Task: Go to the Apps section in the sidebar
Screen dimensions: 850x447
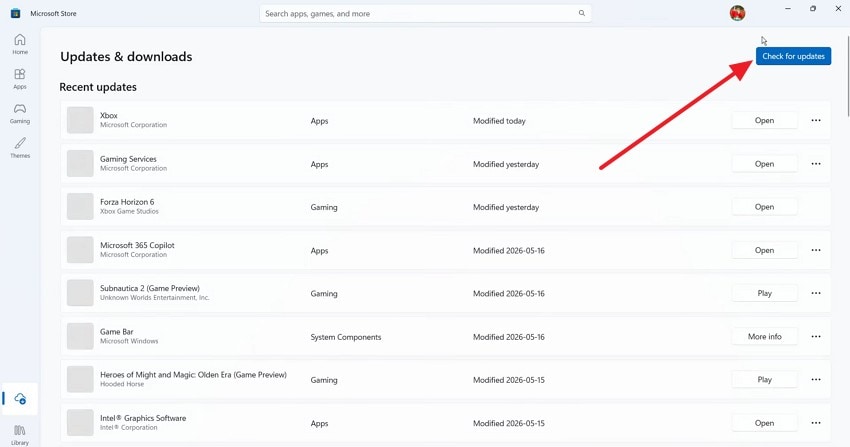Action: pos(20,79)
